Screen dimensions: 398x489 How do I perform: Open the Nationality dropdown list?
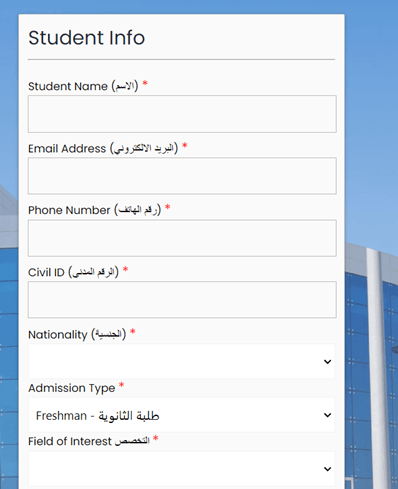181,361
